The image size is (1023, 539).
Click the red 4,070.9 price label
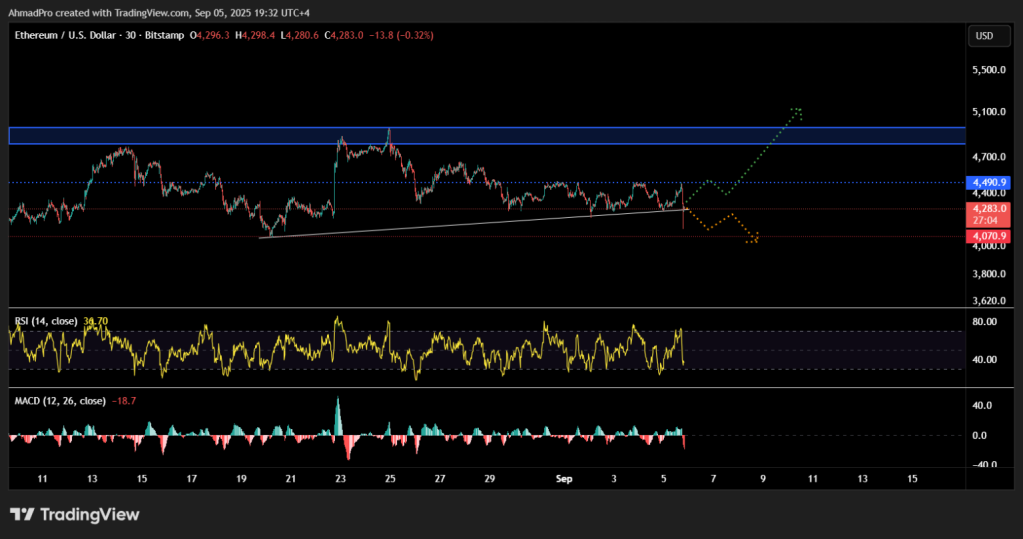989,236
